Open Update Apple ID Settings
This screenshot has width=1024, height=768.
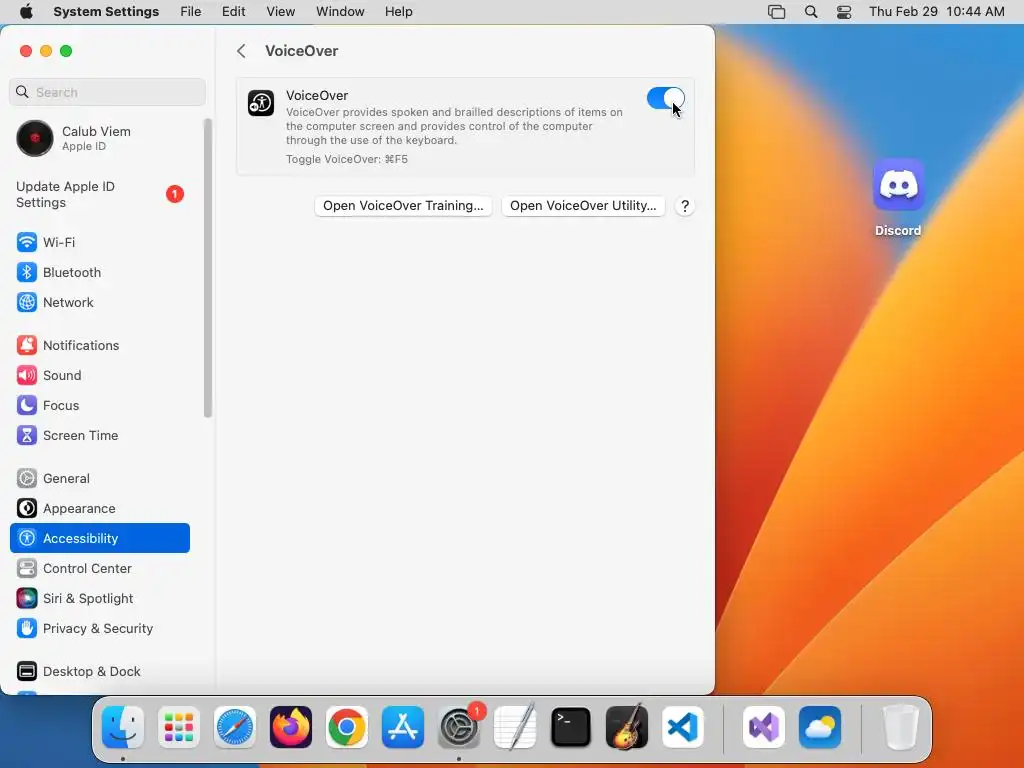click(99, 195)
